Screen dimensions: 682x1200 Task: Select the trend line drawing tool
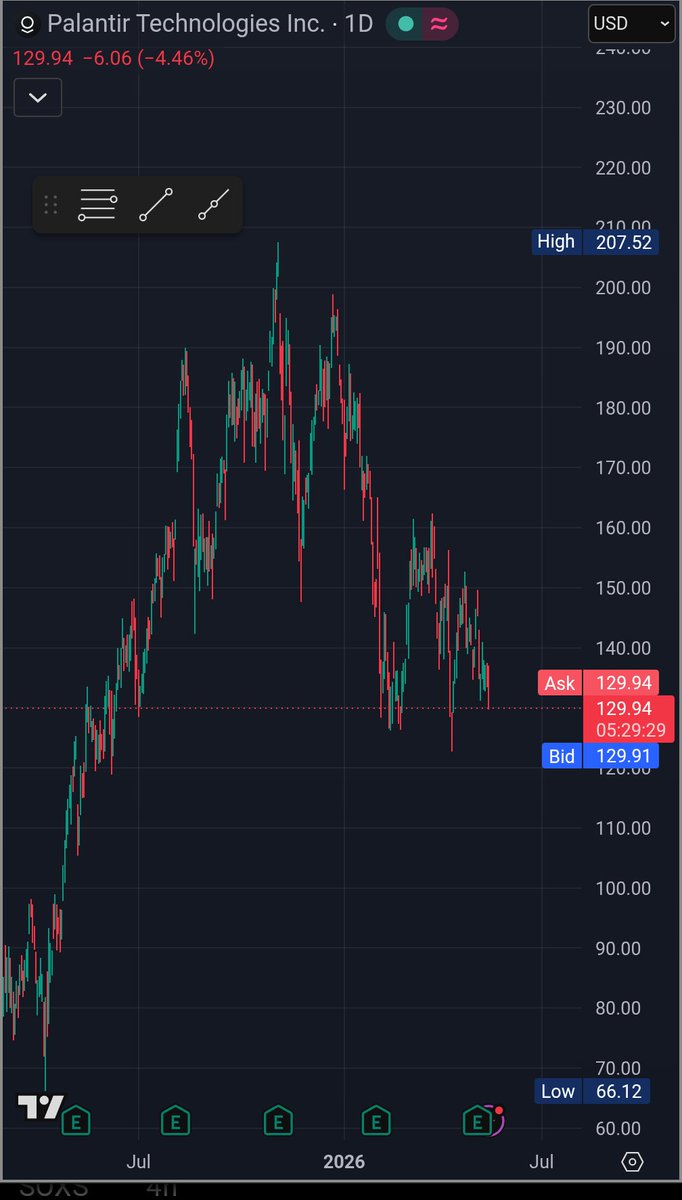(156, 205)
